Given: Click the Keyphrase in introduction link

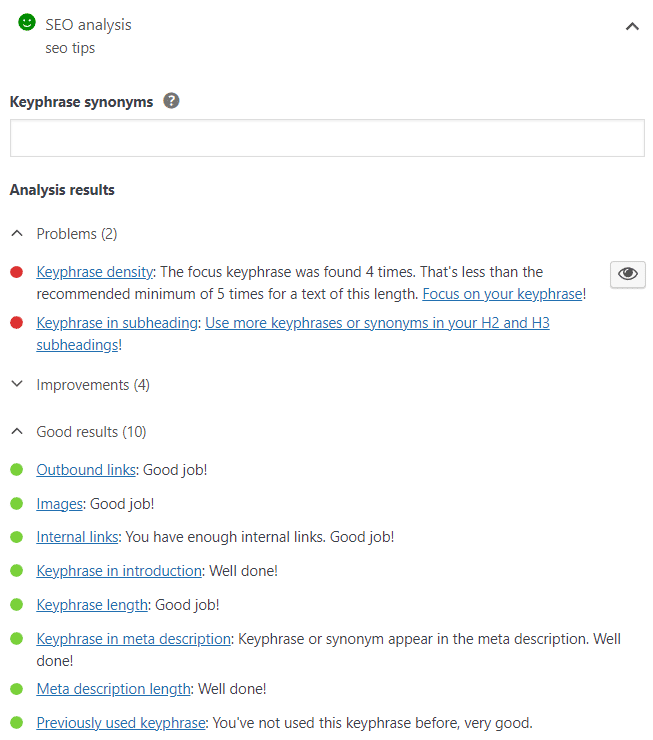Looking at the screenshot, I should click(119, 571).
